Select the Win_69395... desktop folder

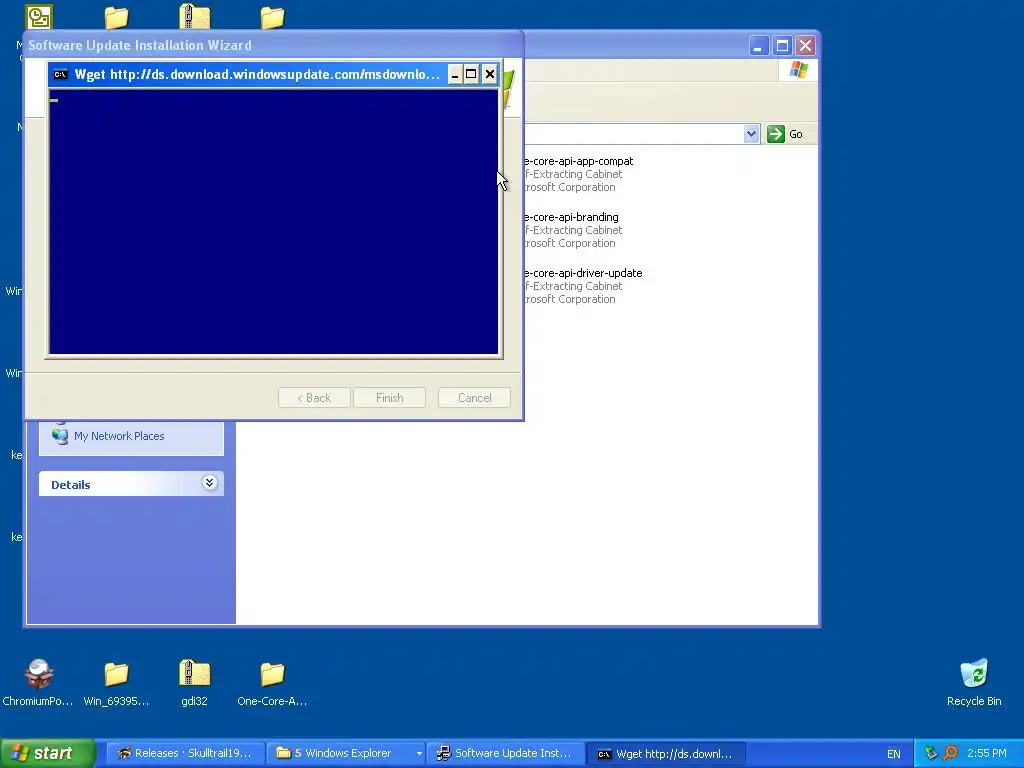(116, 682)
